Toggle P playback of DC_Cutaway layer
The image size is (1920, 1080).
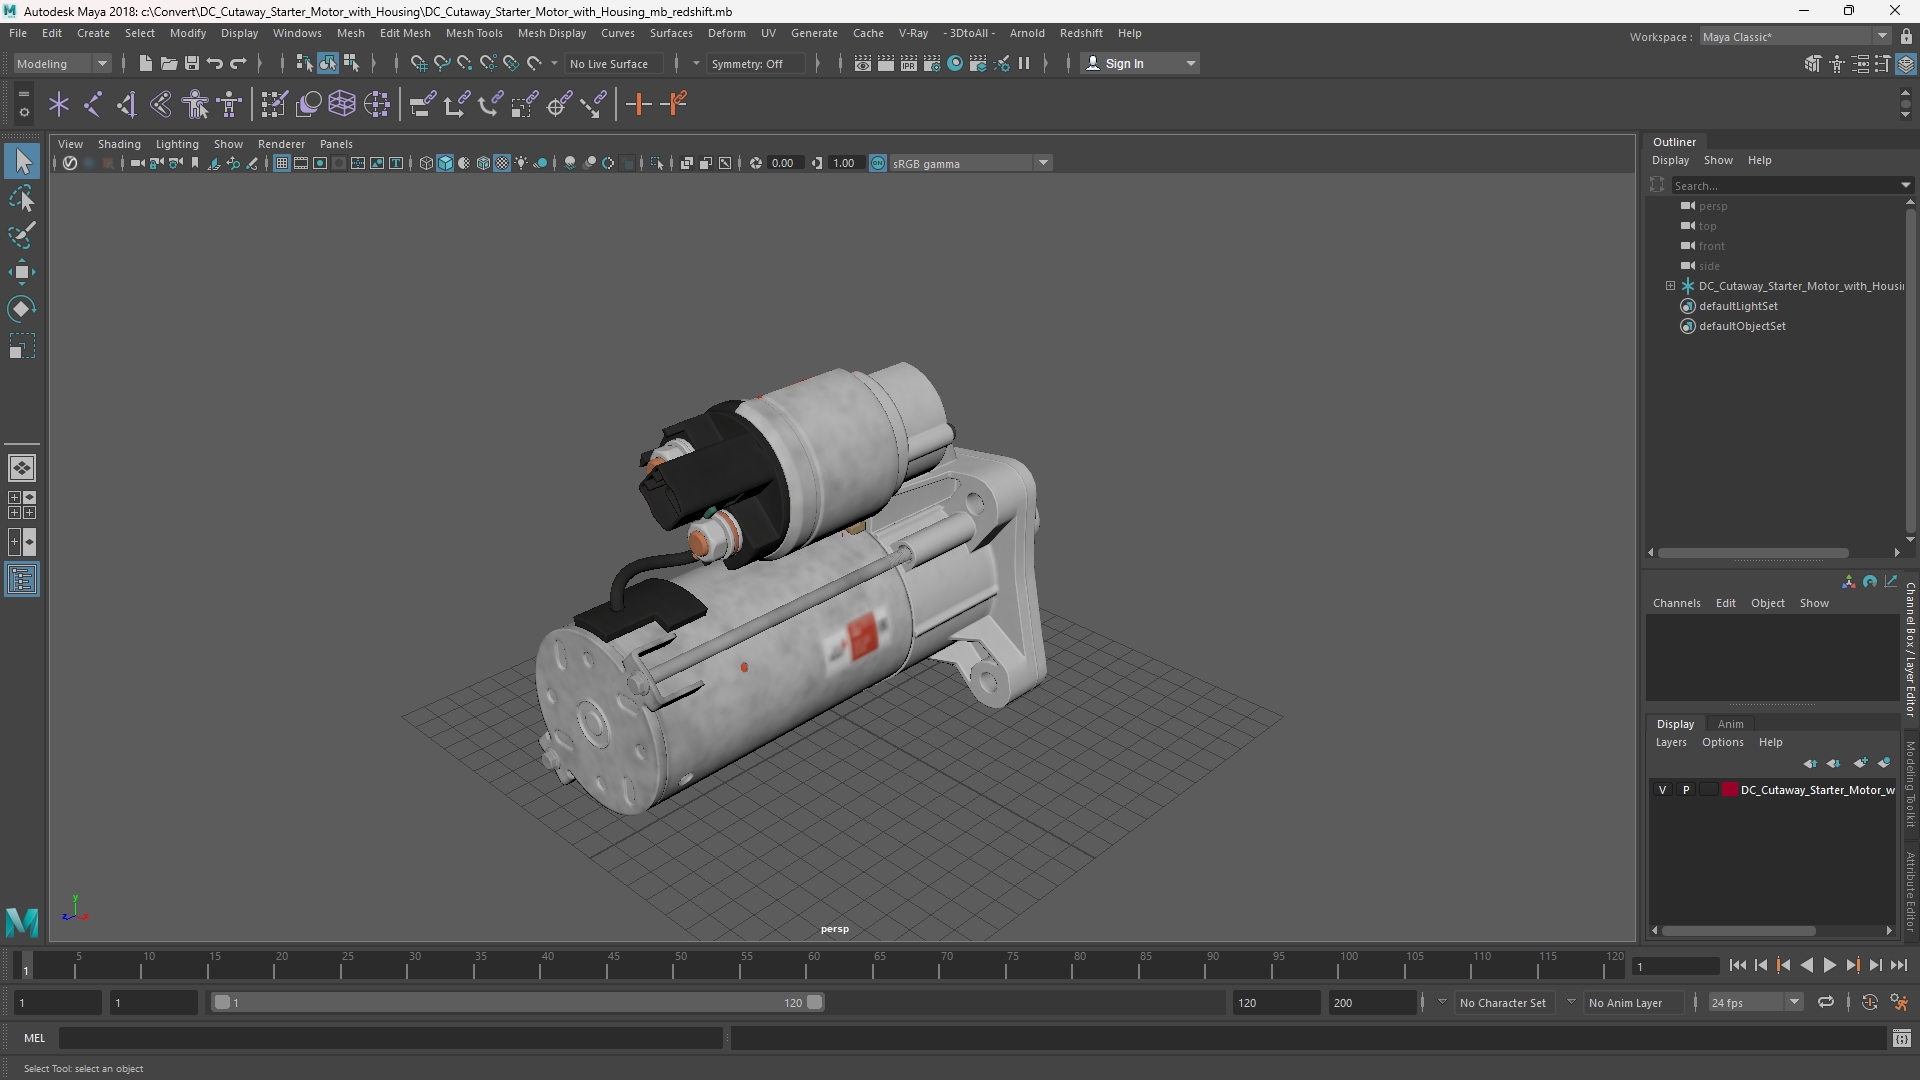(x=1686, y=790)
